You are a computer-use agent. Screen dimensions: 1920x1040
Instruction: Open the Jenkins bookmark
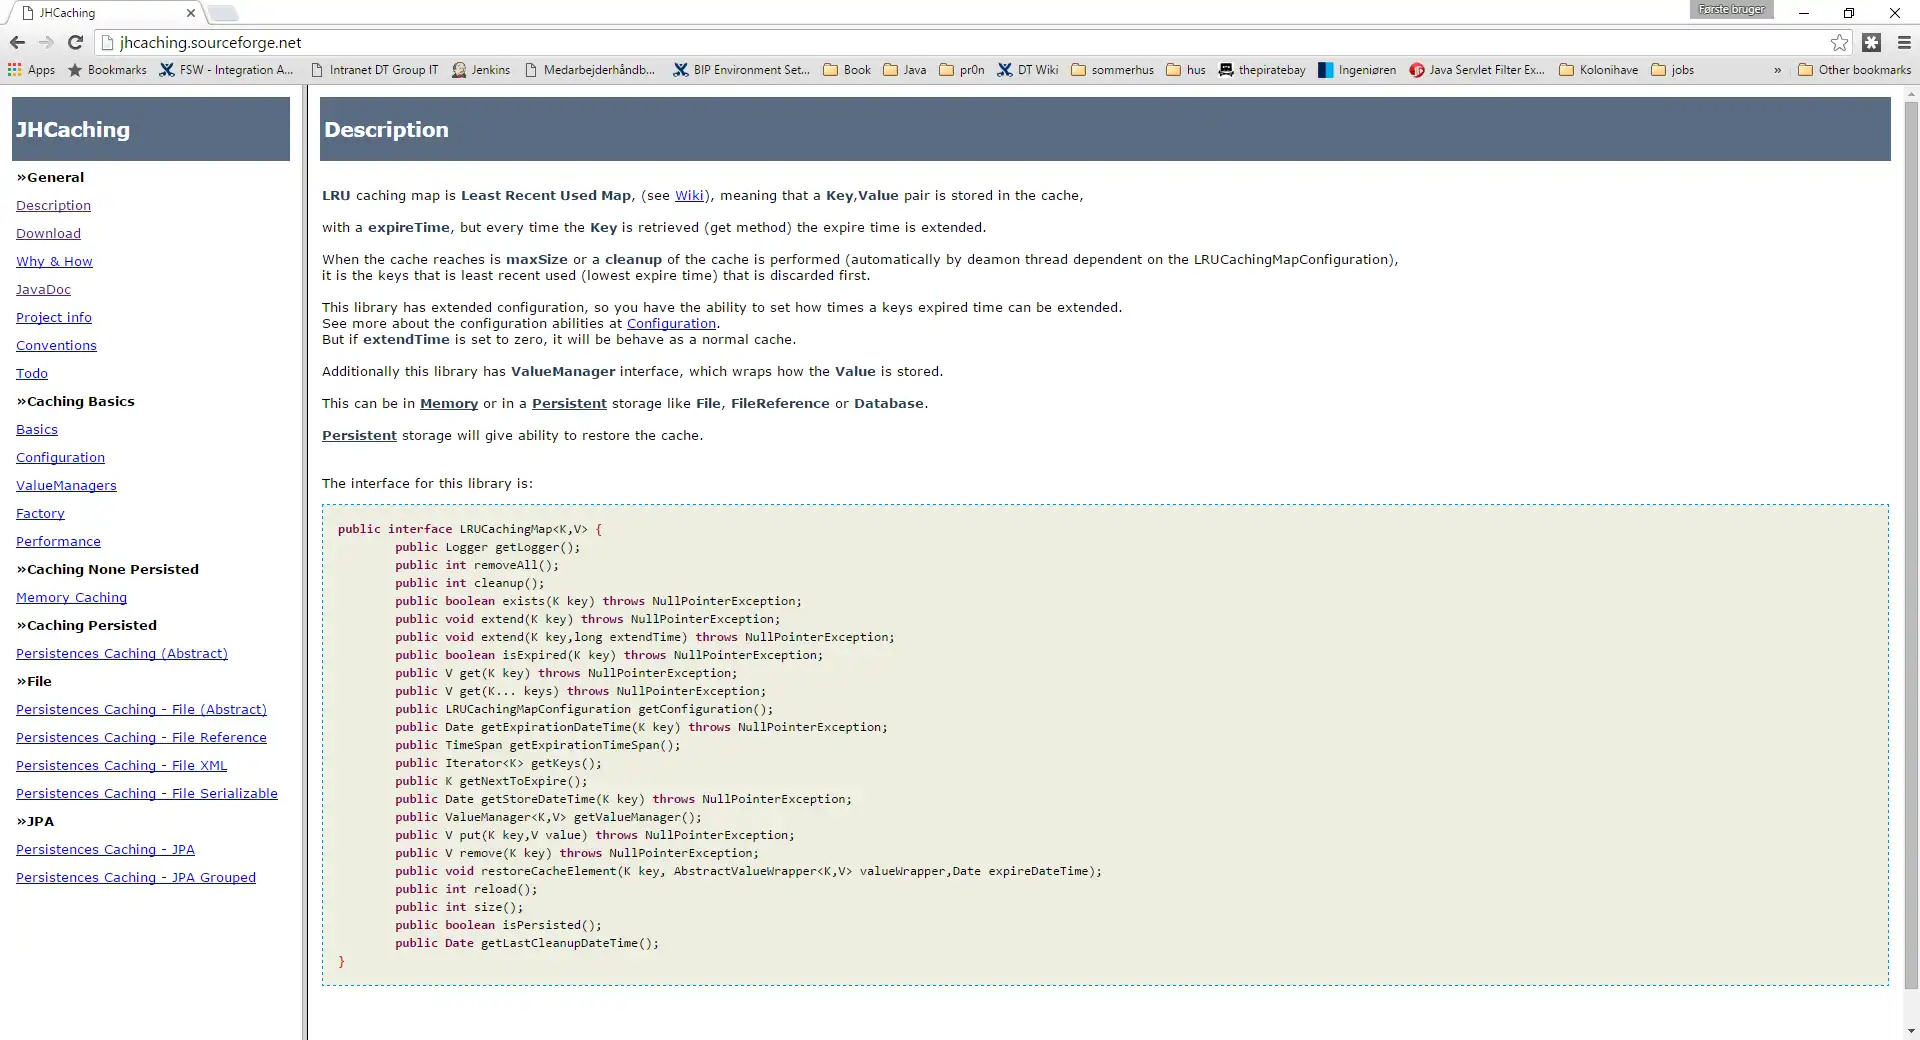click(x=481, y=70)
